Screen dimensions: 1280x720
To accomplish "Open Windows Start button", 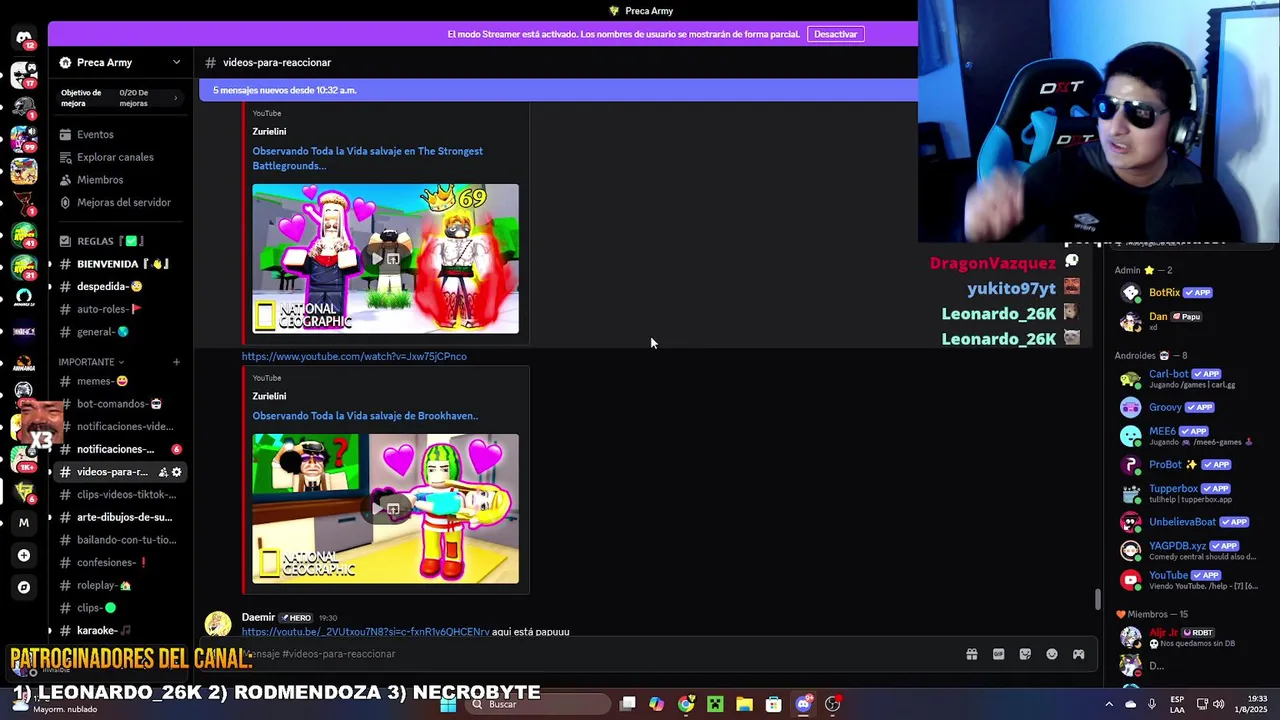I will coord(448,704).
